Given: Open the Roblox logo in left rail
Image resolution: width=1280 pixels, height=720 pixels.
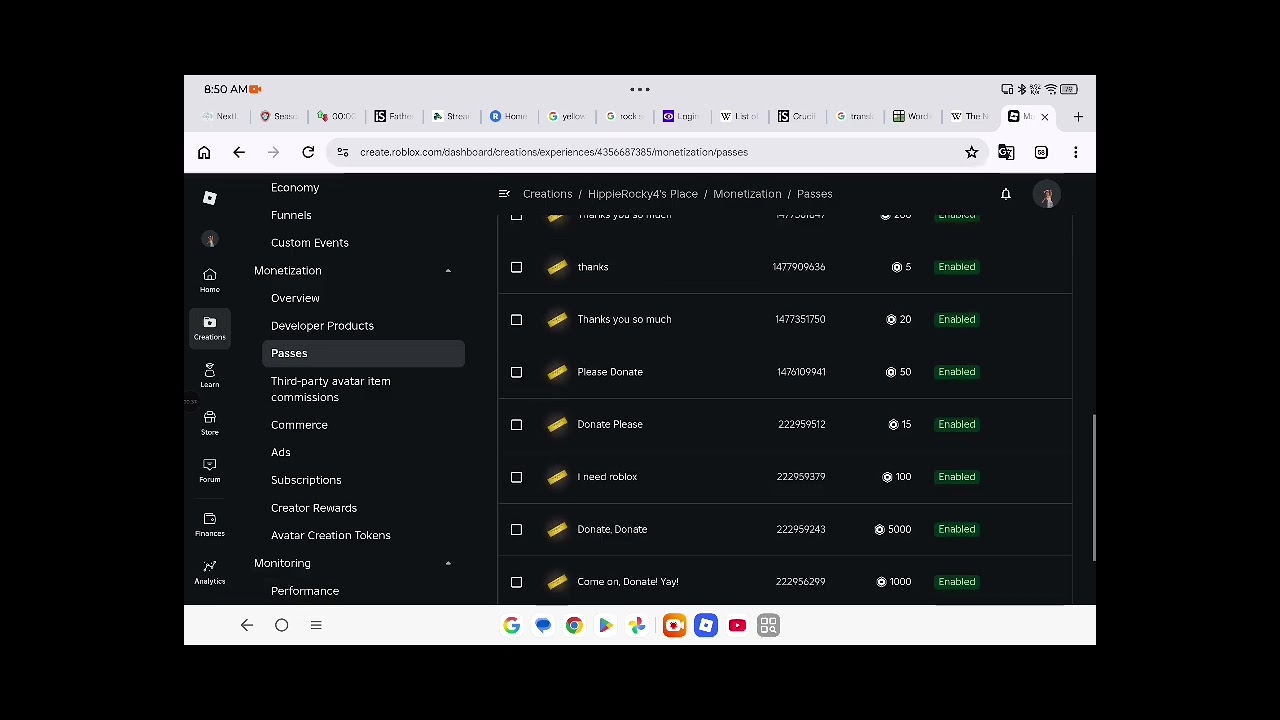Looking at the screenshot, I should click(209, 198).
